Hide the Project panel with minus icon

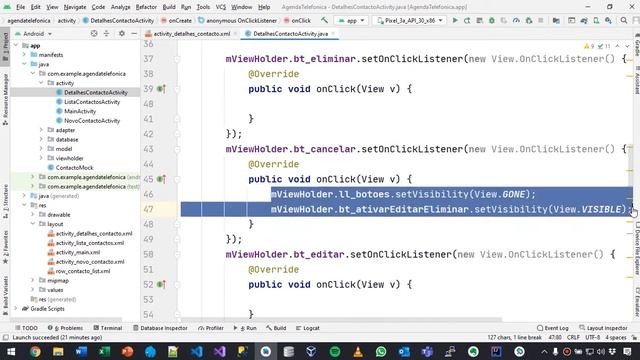(x=134, y=33)
